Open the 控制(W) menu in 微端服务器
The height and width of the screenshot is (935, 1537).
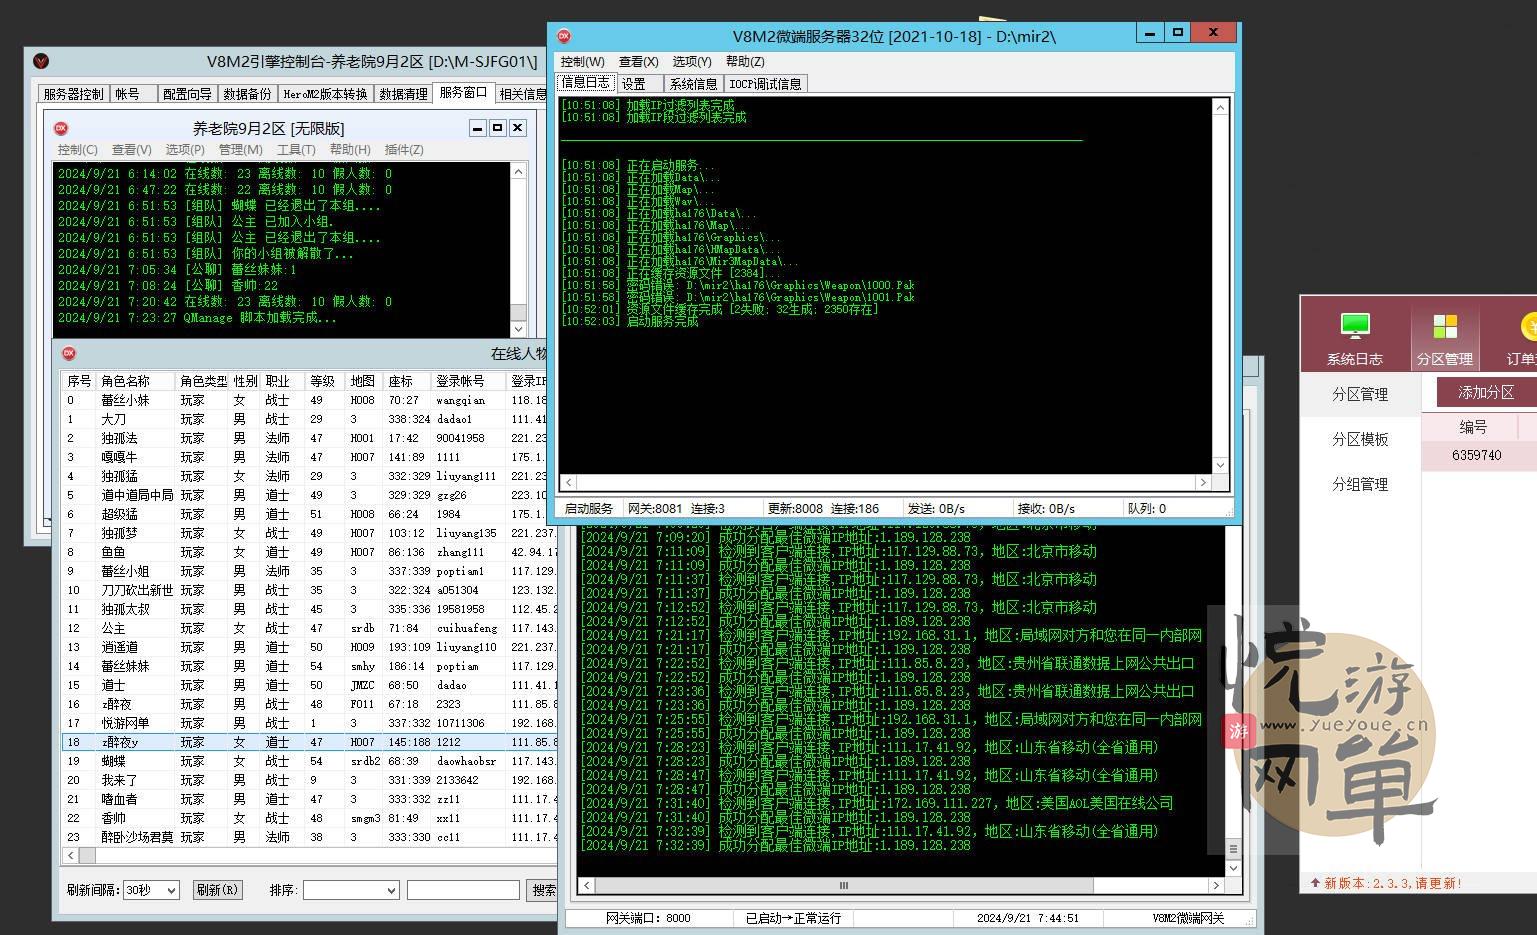[582, 62]
